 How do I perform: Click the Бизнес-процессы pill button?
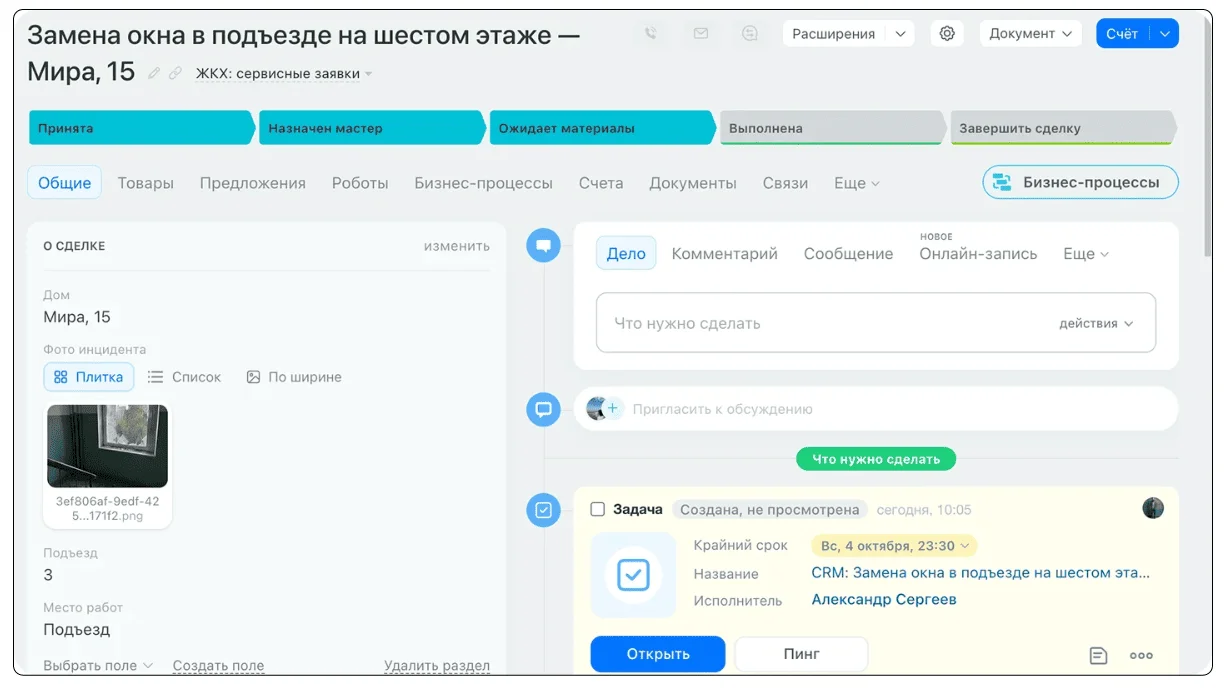1081,182
